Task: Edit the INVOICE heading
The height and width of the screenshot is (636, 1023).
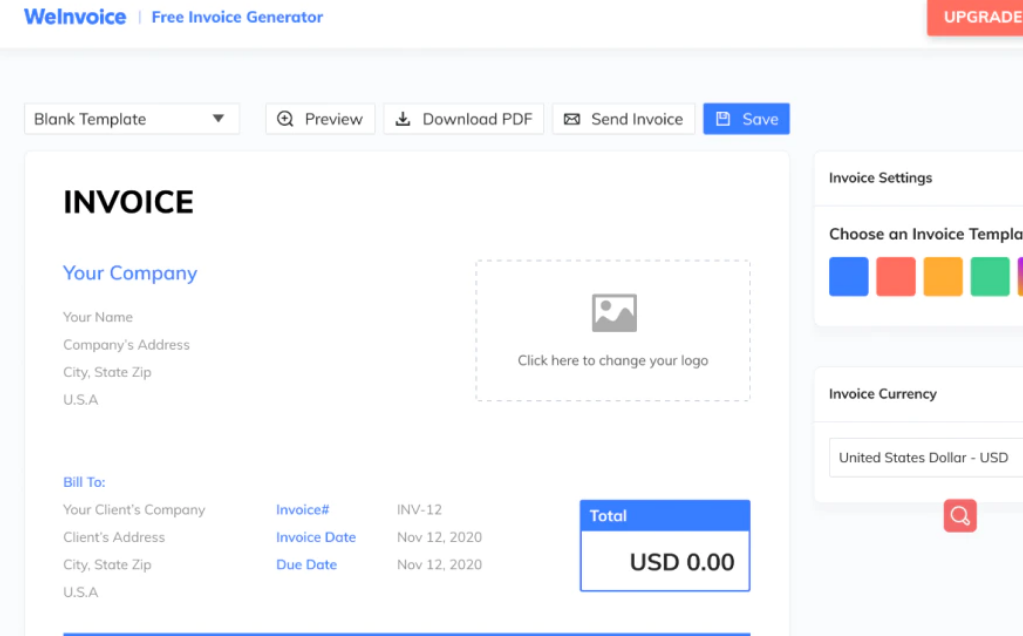Action: 129,202
